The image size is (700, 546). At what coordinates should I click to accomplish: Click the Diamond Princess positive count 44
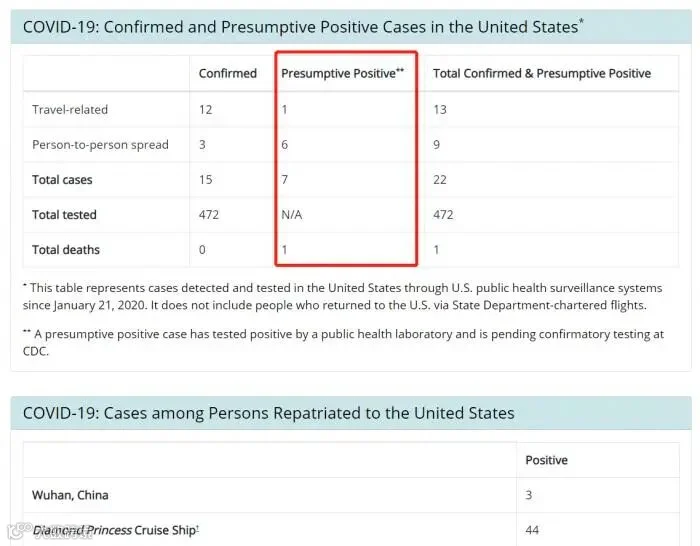[x=532, y=530]
